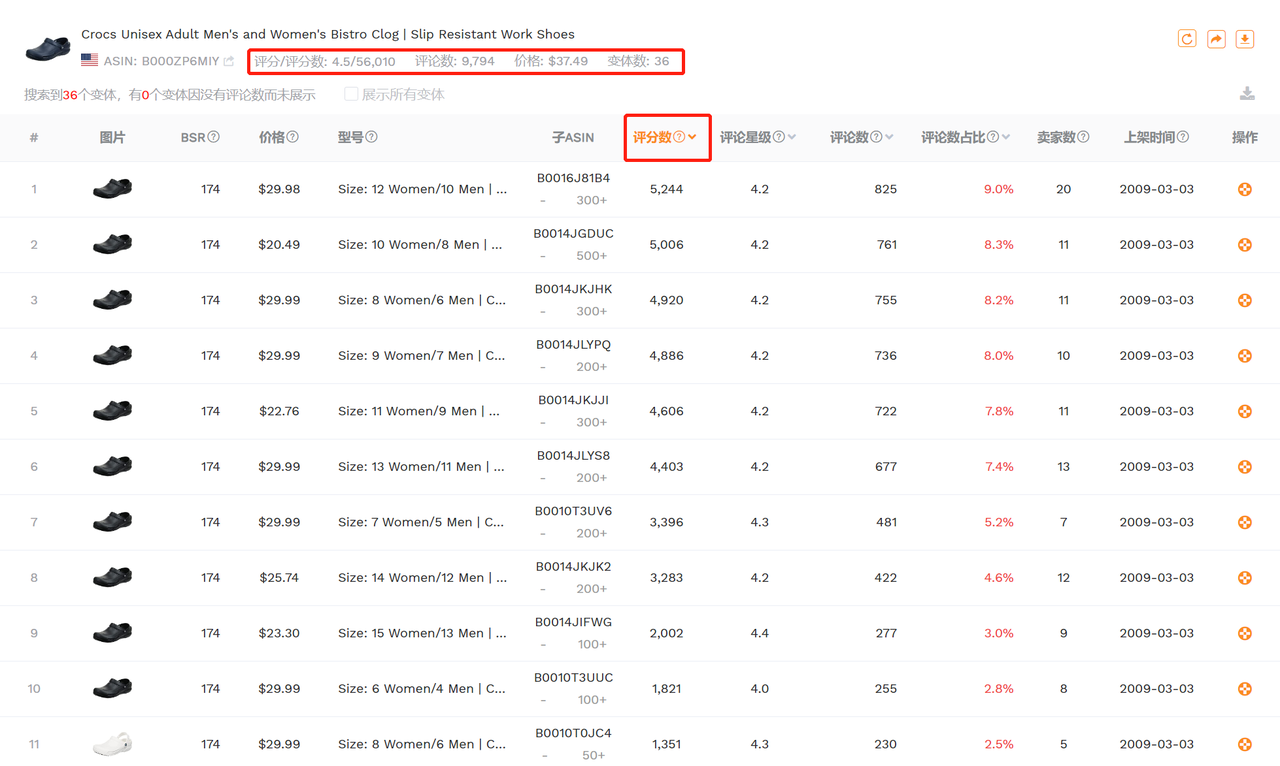This screenshot has height=766, width=1280.
Task: Click model text Size: 15 Women/13 Men
Action: (x=422, y=633)
